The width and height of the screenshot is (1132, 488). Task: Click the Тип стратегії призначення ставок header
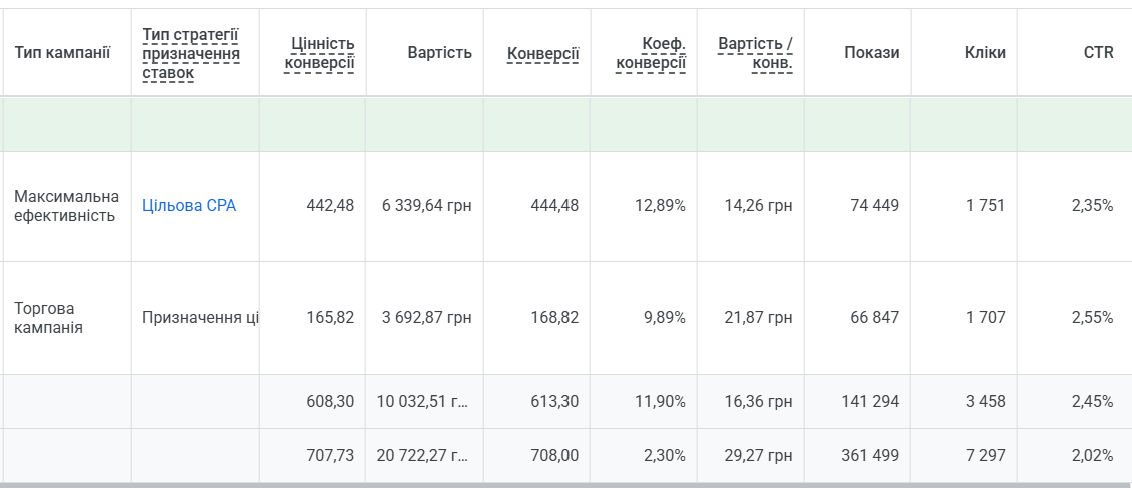[191, 53]
